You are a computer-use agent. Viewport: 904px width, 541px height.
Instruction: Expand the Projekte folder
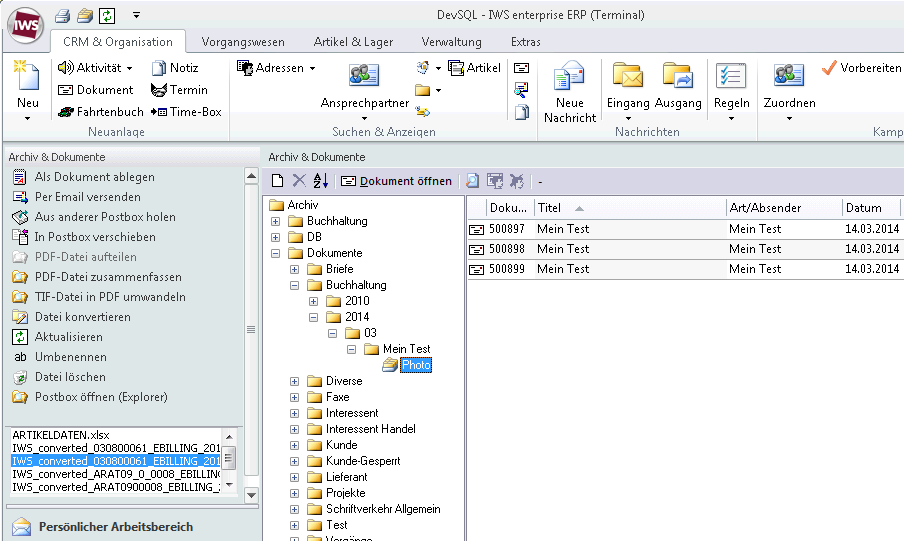295,493
